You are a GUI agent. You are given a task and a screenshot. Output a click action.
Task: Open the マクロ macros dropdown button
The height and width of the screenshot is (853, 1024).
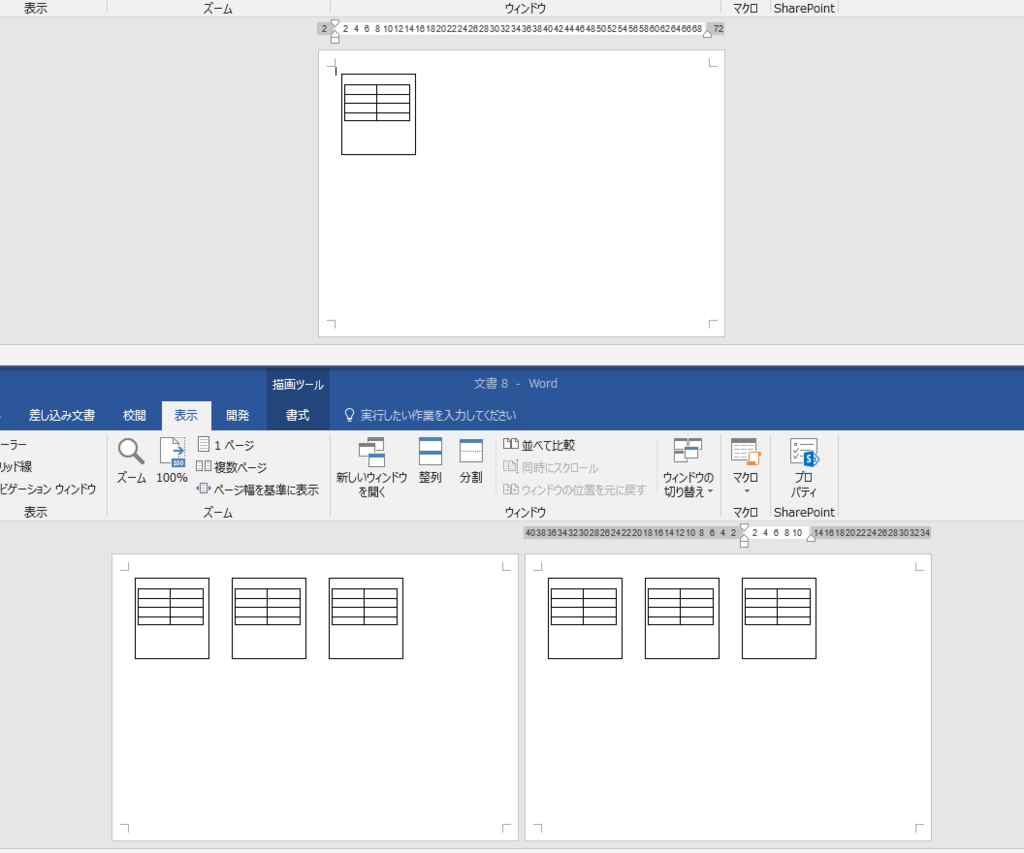coord(745,466)
